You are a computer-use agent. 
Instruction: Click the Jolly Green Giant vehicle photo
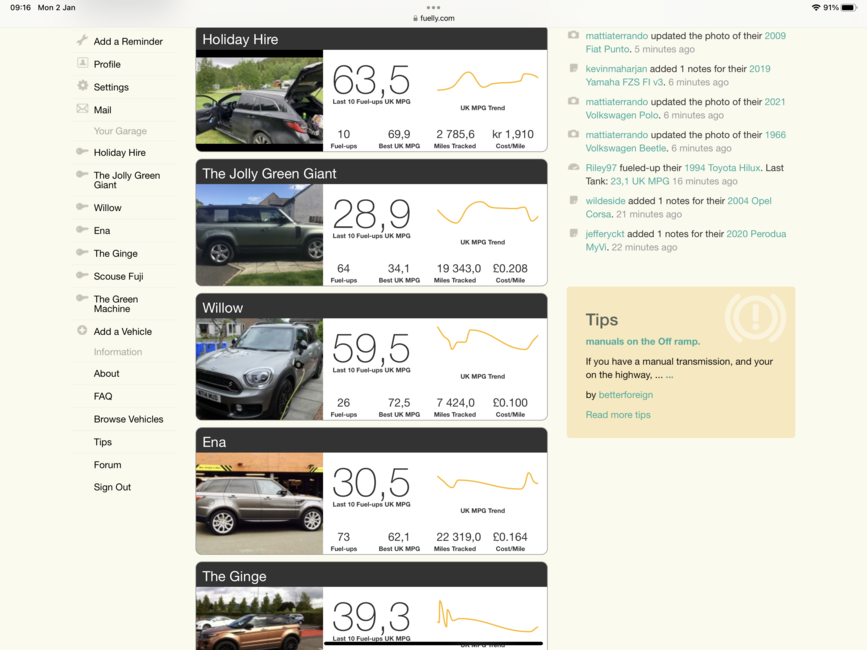259,234
